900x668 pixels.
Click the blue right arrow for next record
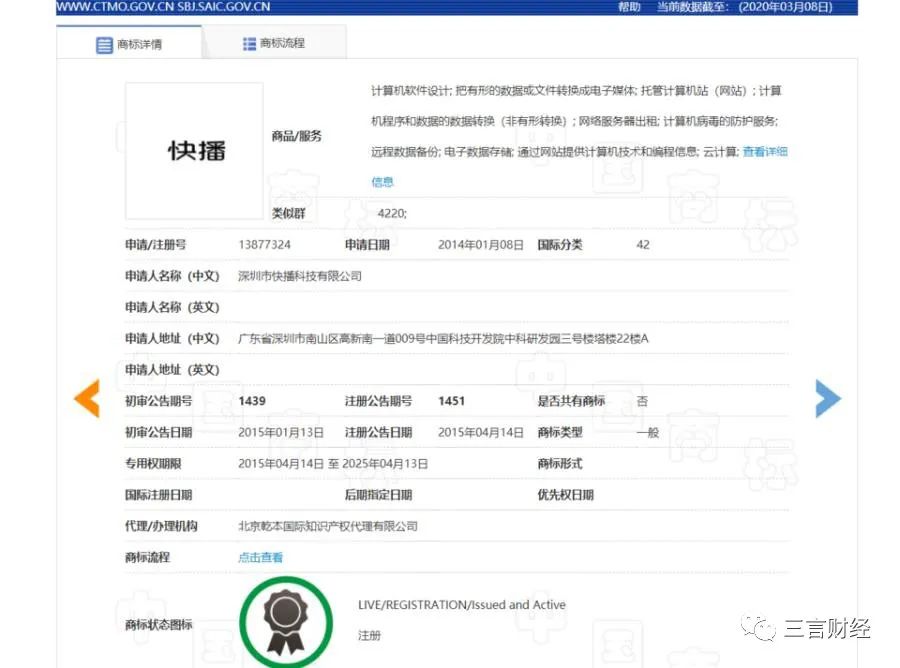(x=828, y=398)
